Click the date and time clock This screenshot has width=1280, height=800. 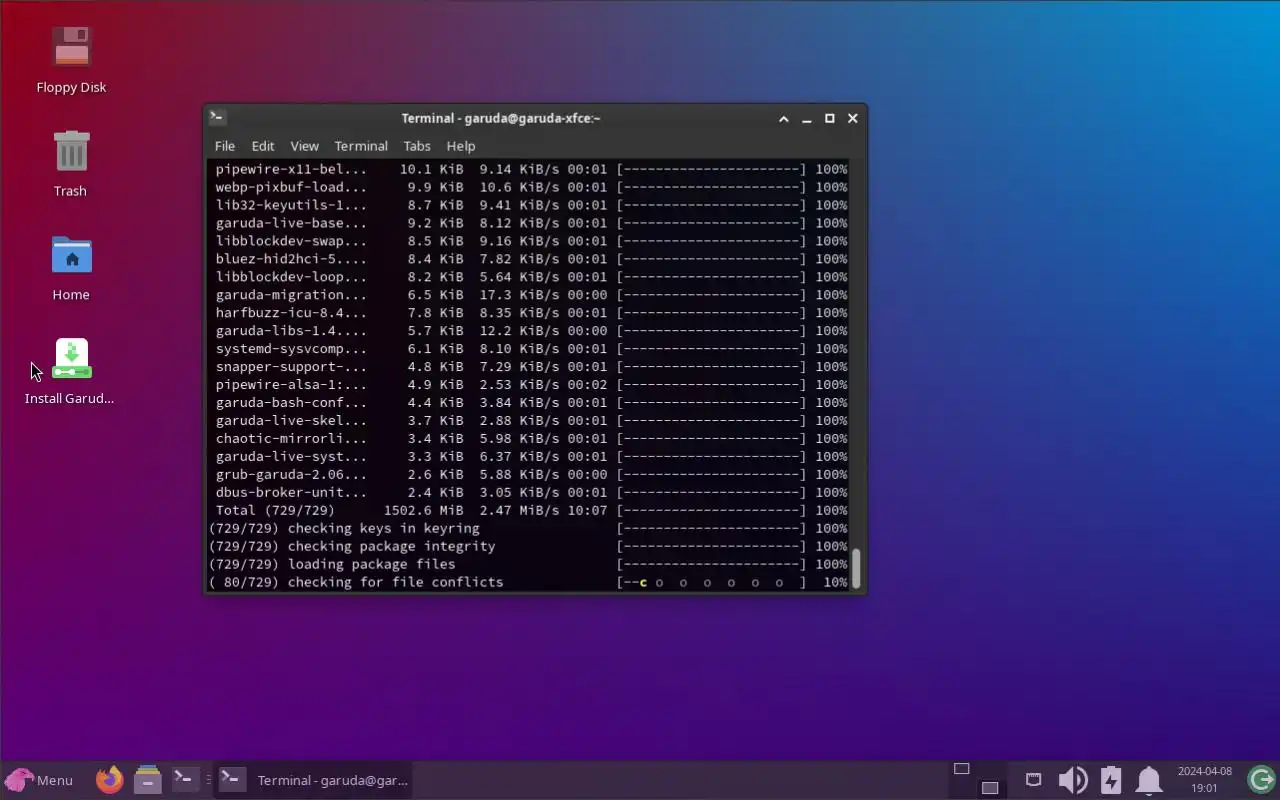[x=1204, y=779]
